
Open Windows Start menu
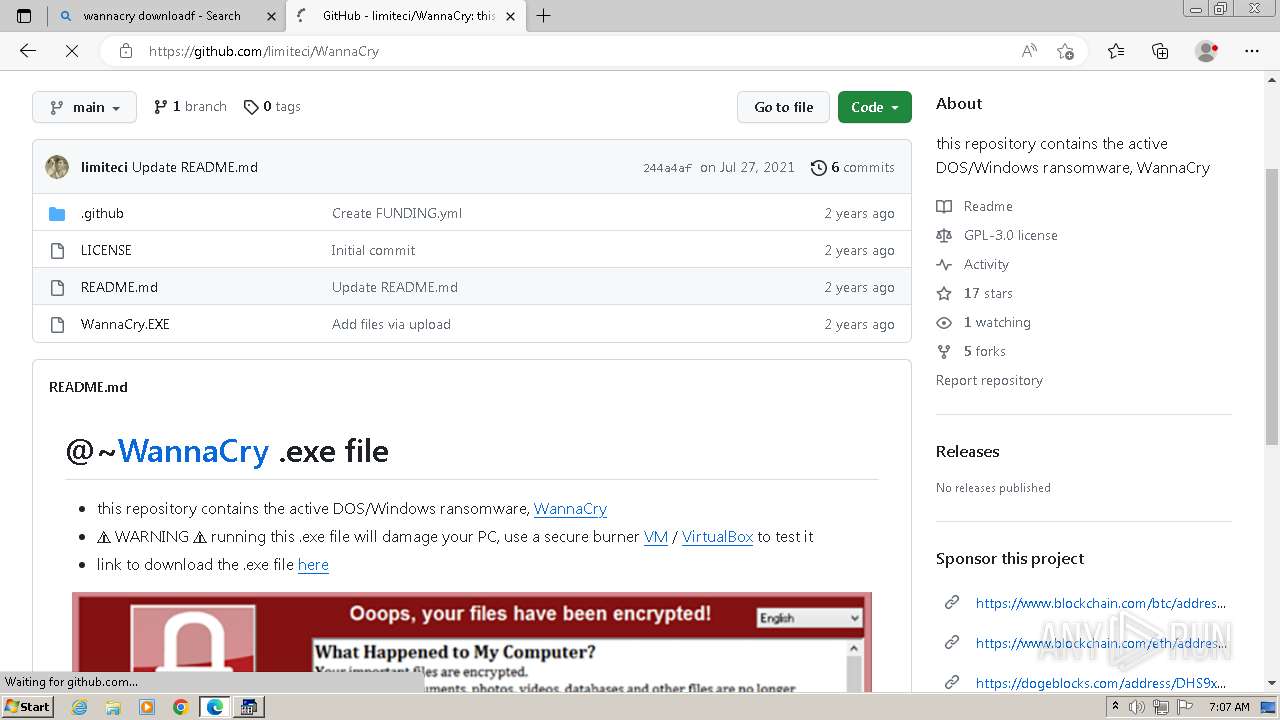click(27, 706)
